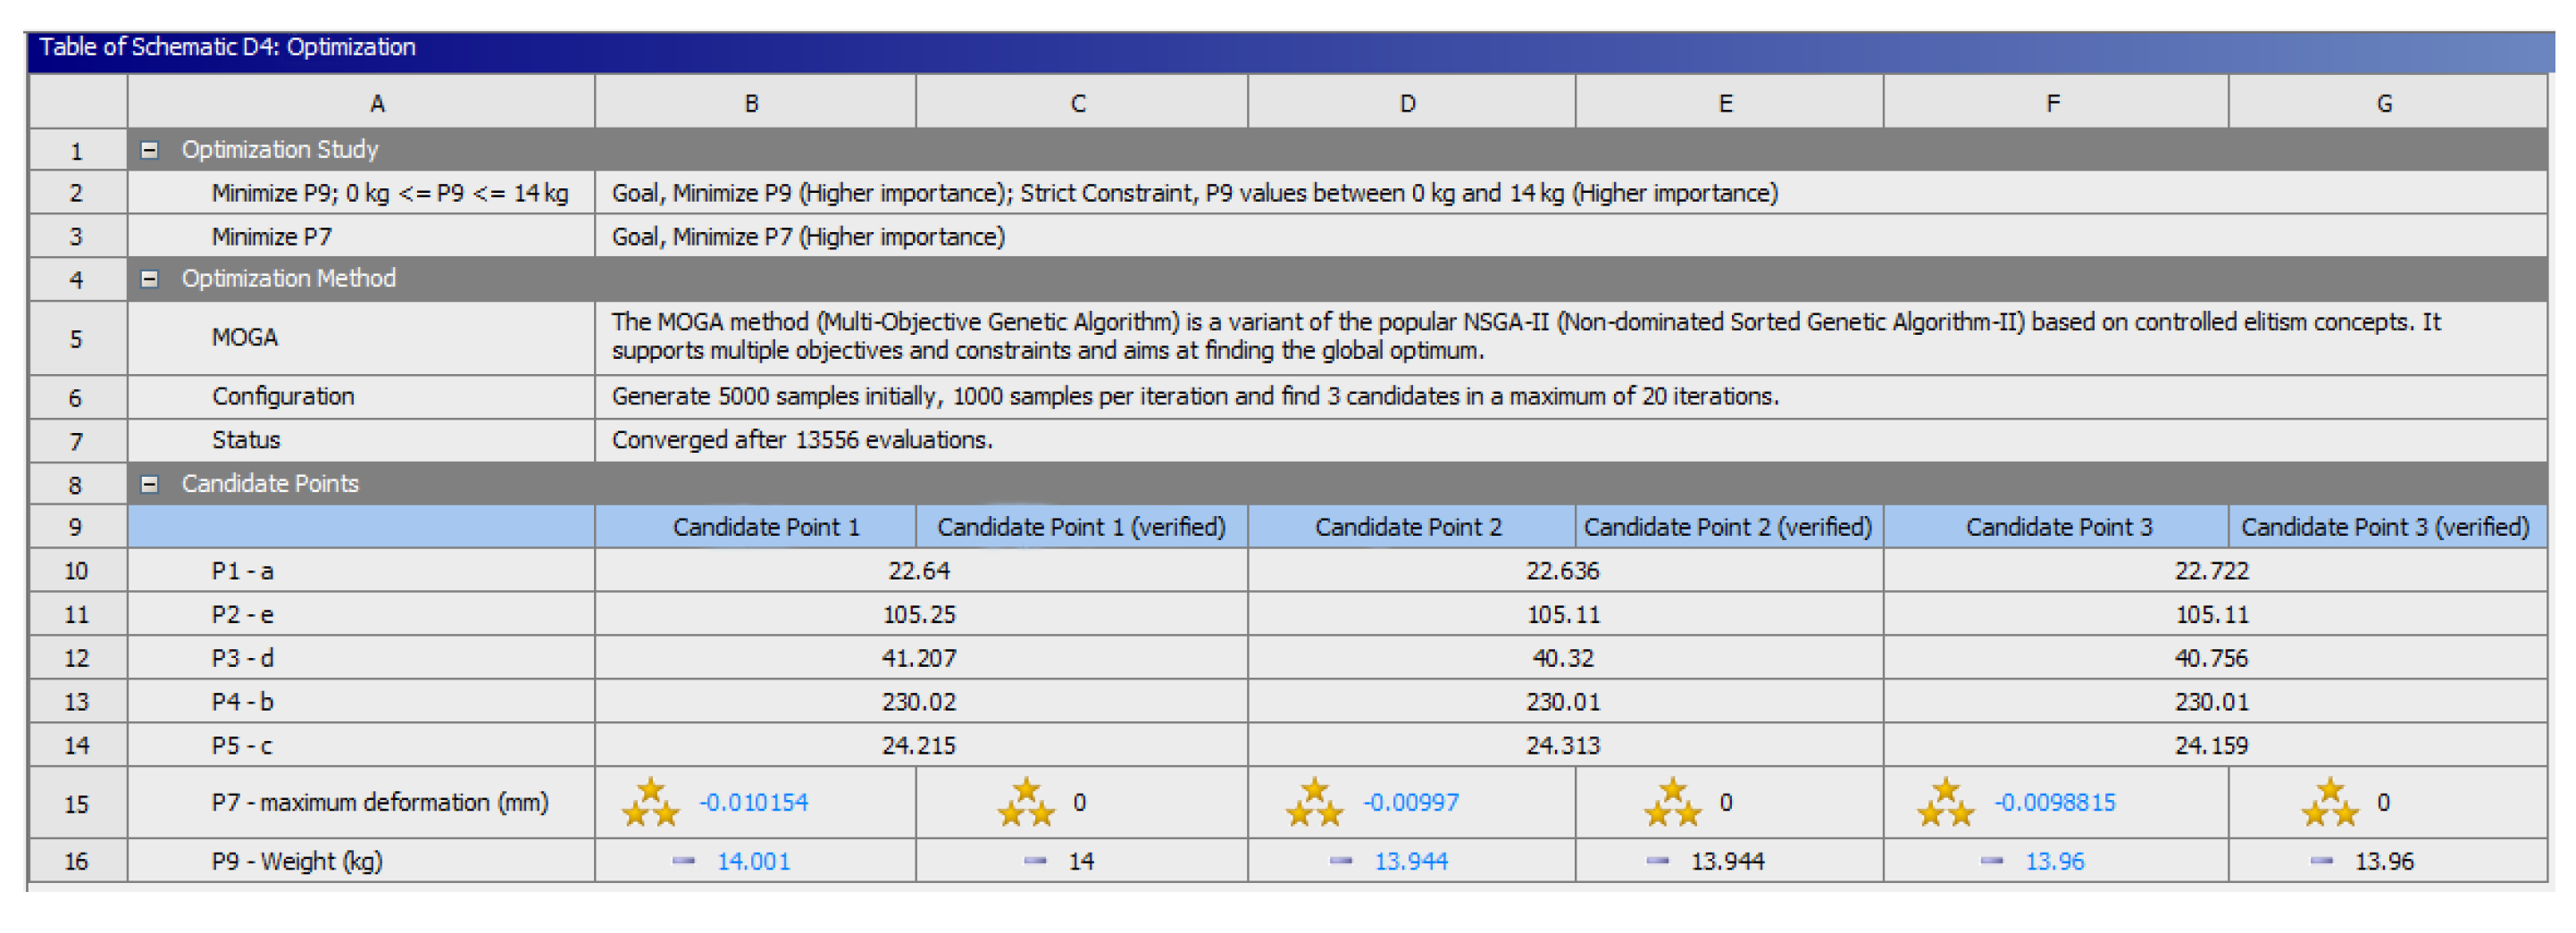The width and height of the screenshot is (2576, 933).
Task: Click dash icon beside weight 14.001
Action: 683,861
